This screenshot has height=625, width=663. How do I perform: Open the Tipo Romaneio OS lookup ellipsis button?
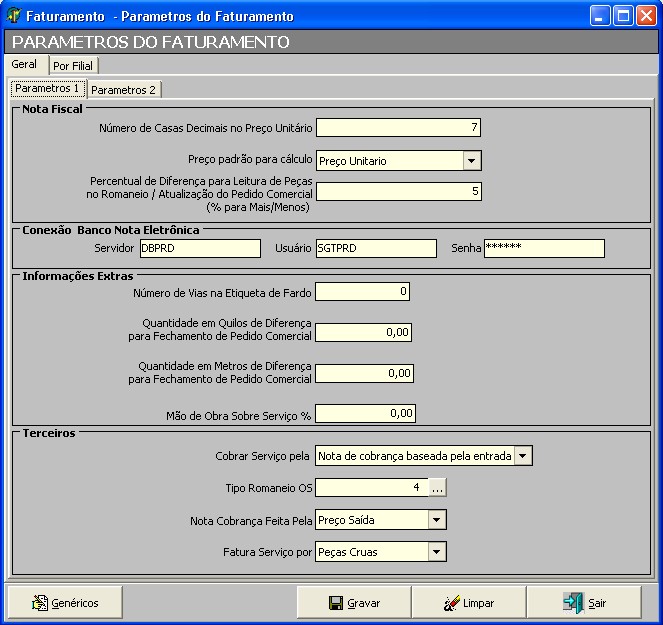438,488
